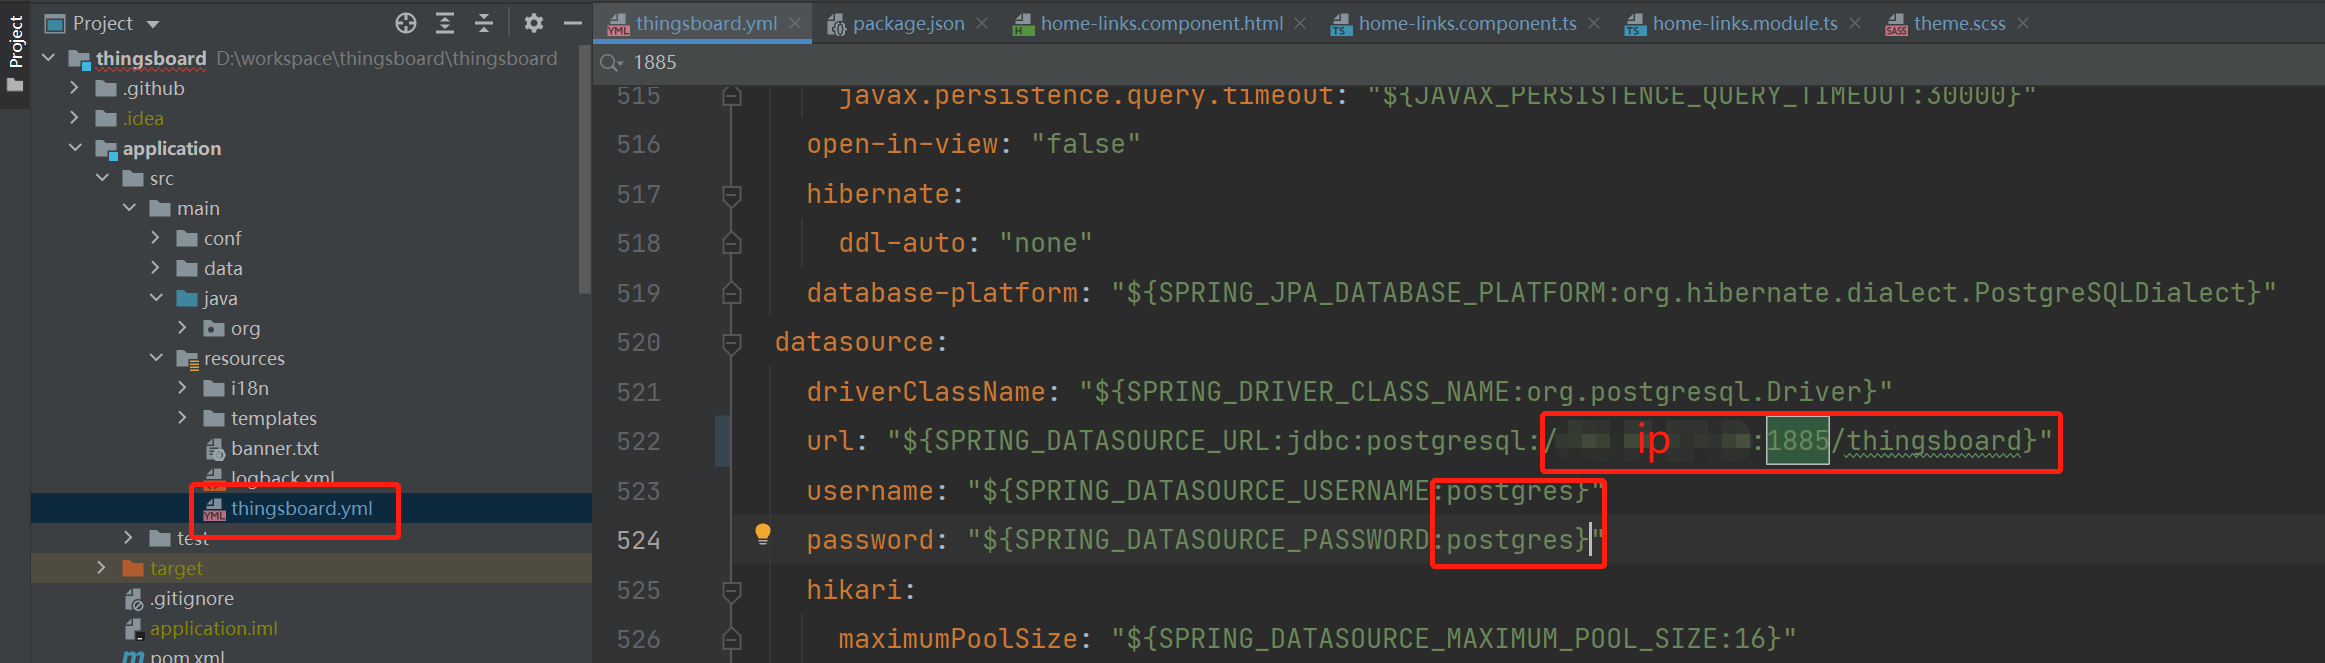The width and height of the screenshot is (2325, 663).
Task: Click the yellow intention light bulb on line 524
Action: 763,534
